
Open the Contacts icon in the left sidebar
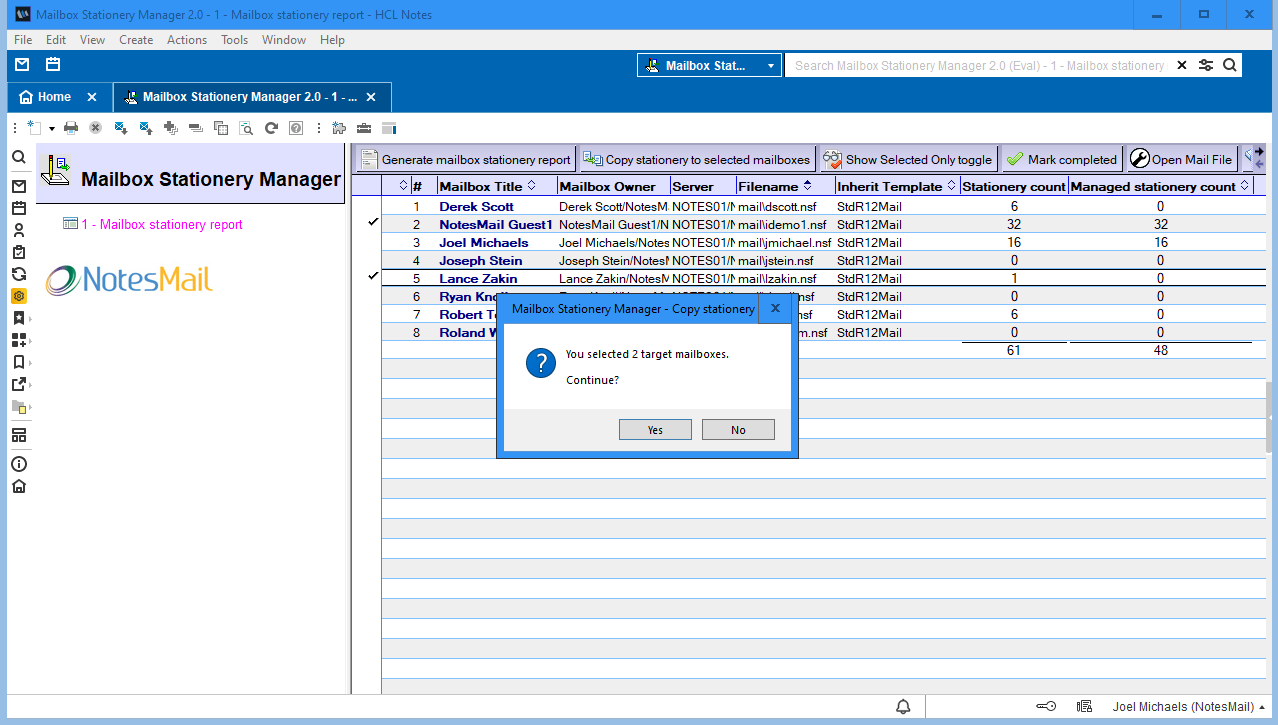coord(18,230)
